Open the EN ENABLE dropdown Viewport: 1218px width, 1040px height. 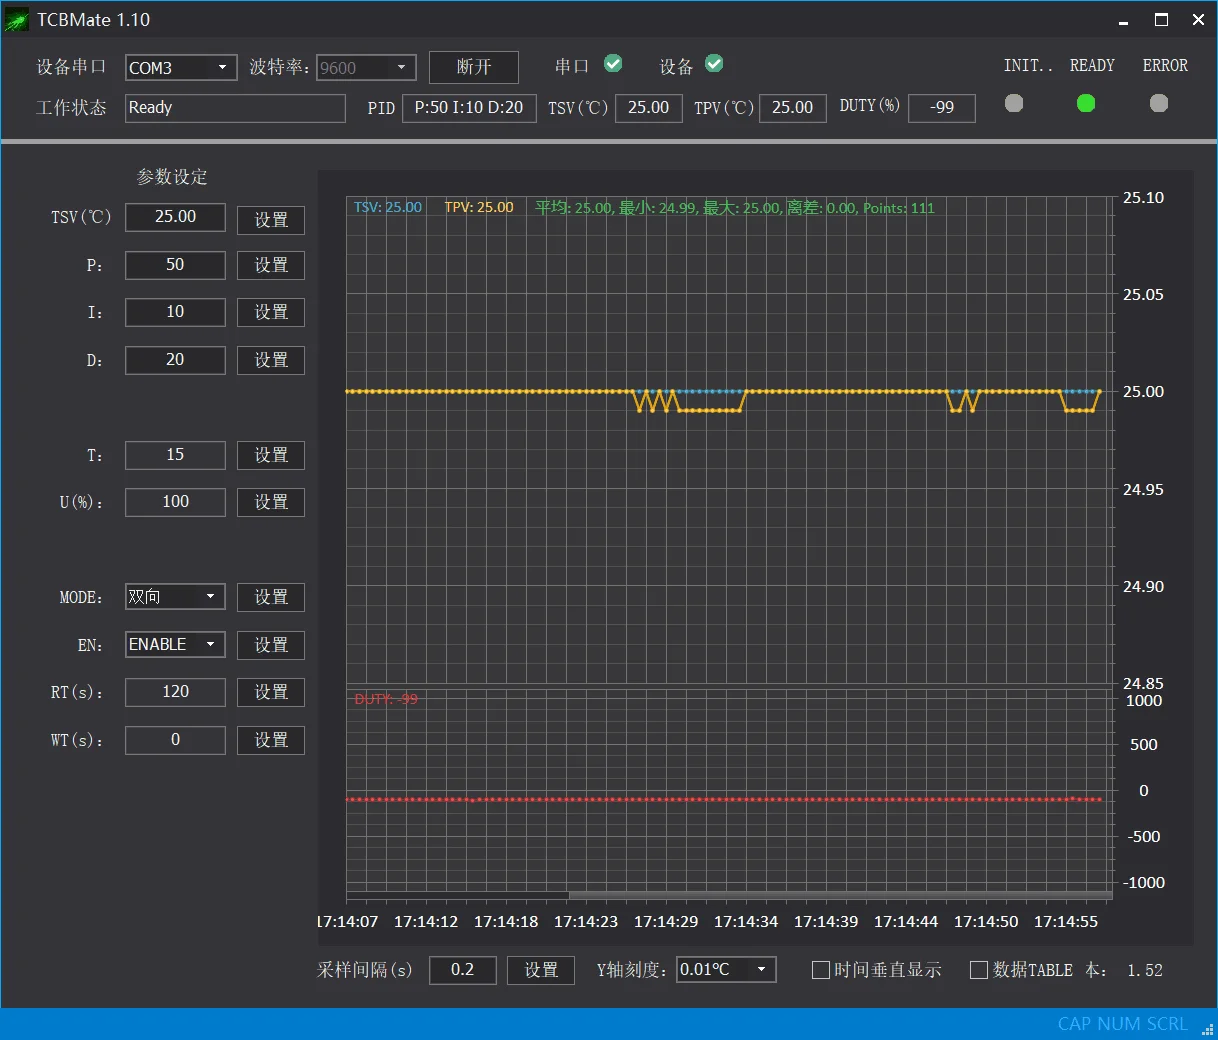point(210,644)
